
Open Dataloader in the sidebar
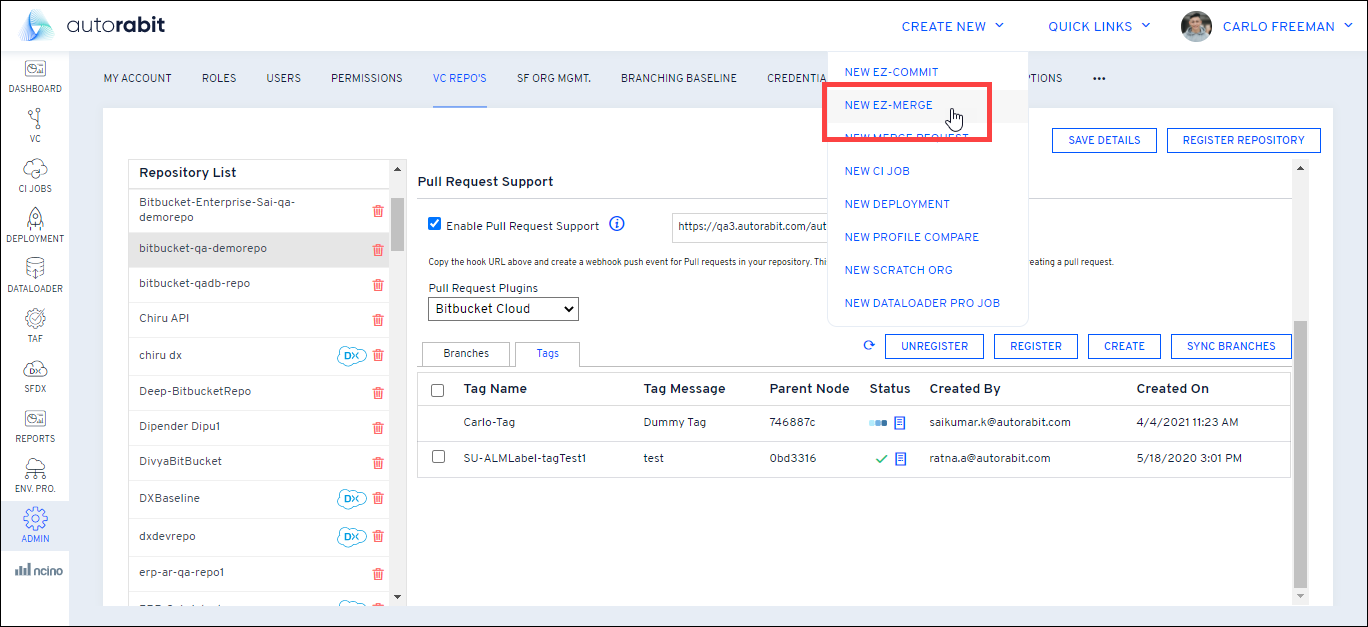tap(35, 274)
